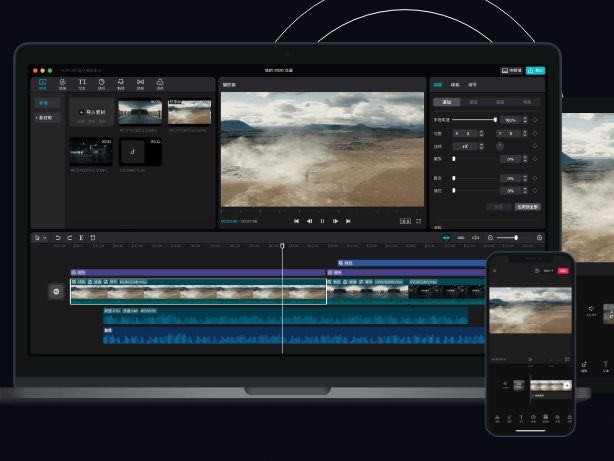Toggle the teal main-track magnet in timeline toolbar
The width and height of the screenshot is (614, 461).
[446, 238]
